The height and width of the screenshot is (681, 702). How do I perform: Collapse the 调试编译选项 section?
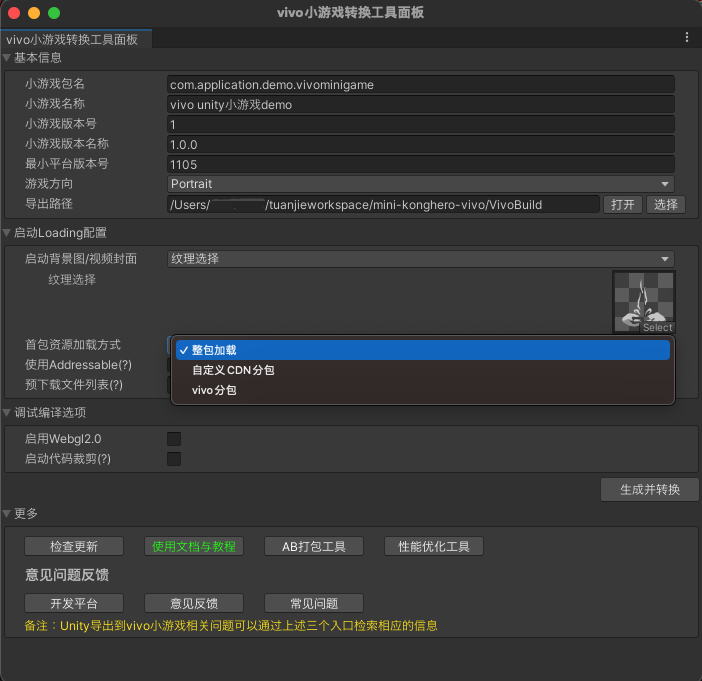click(x=9, y=413)
